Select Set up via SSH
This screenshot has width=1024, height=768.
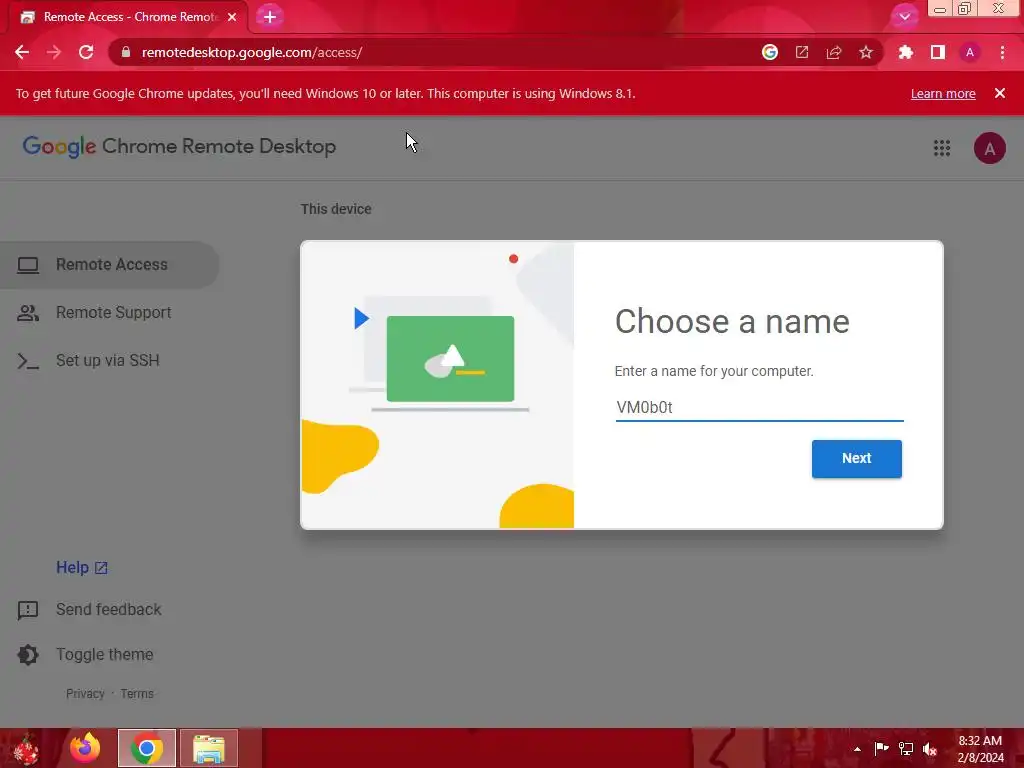[110, 360]
